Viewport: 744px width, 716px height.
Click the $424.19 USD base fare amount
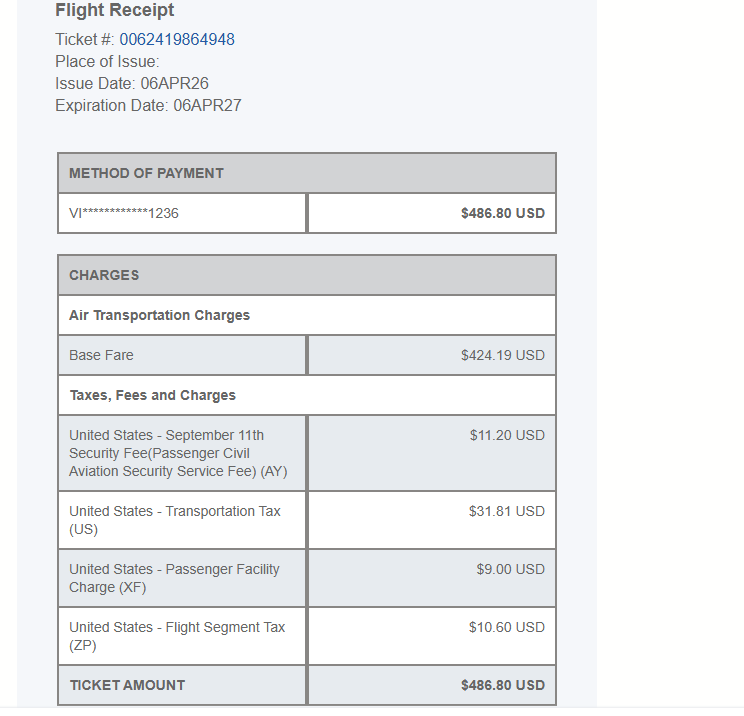(x=502, y=355)
